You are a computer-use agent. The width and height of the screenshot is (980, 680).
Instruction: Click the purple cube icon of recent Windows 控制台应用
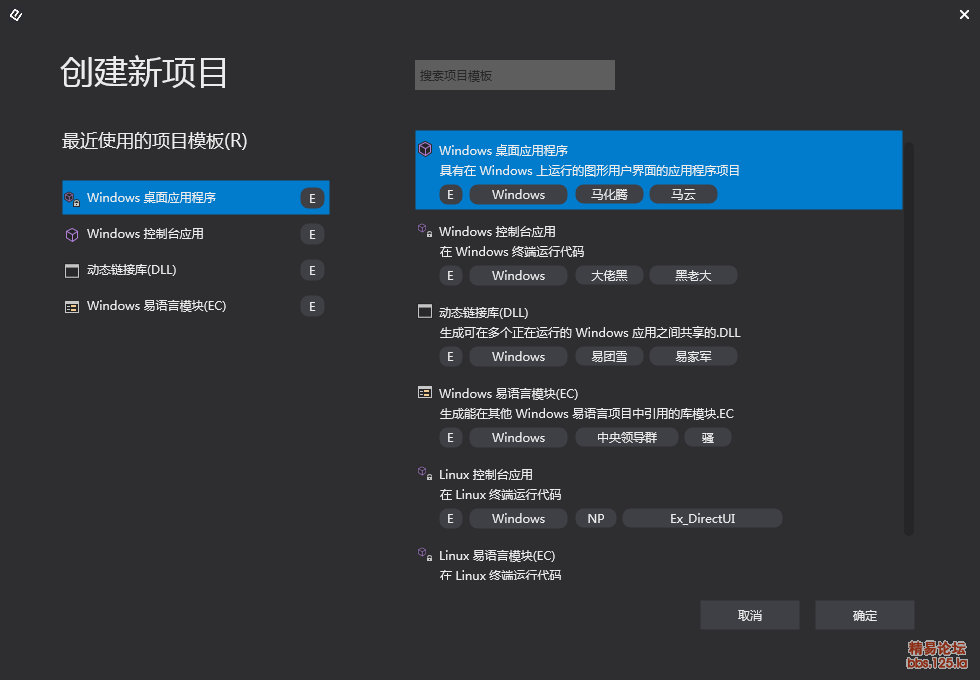[72, 234]
